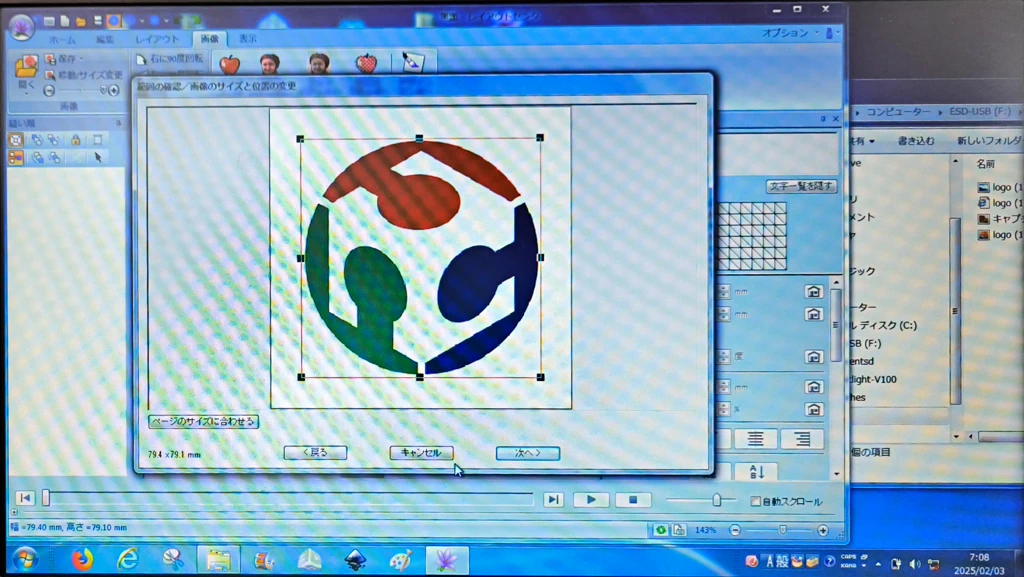
Task: Click the simulator stop button
Action: (632, 500)
